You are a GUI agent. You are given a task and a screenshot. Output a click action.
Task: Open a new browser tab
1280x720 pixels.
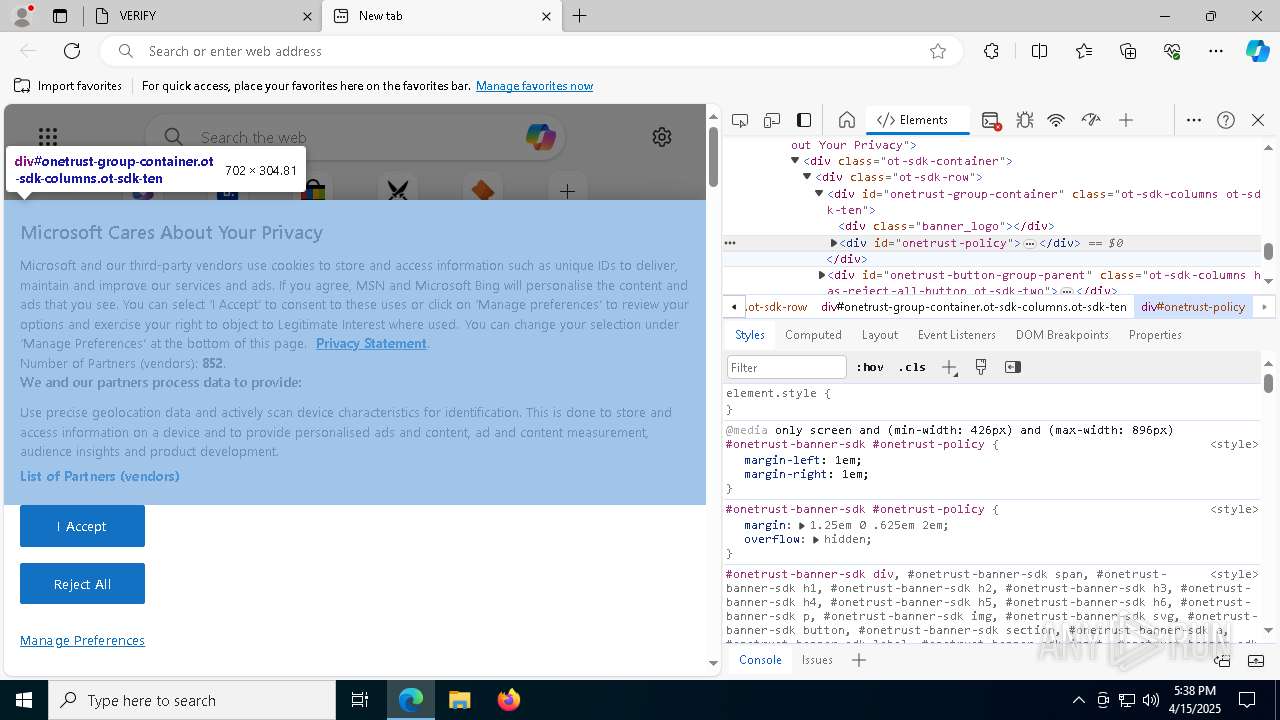click(580, 16)
